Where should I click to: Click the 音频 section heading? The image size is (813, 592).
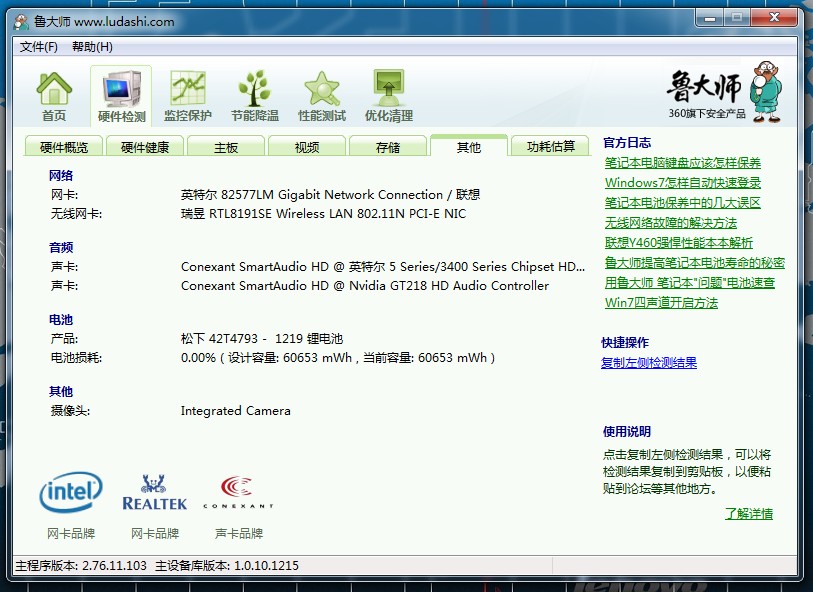61,248
